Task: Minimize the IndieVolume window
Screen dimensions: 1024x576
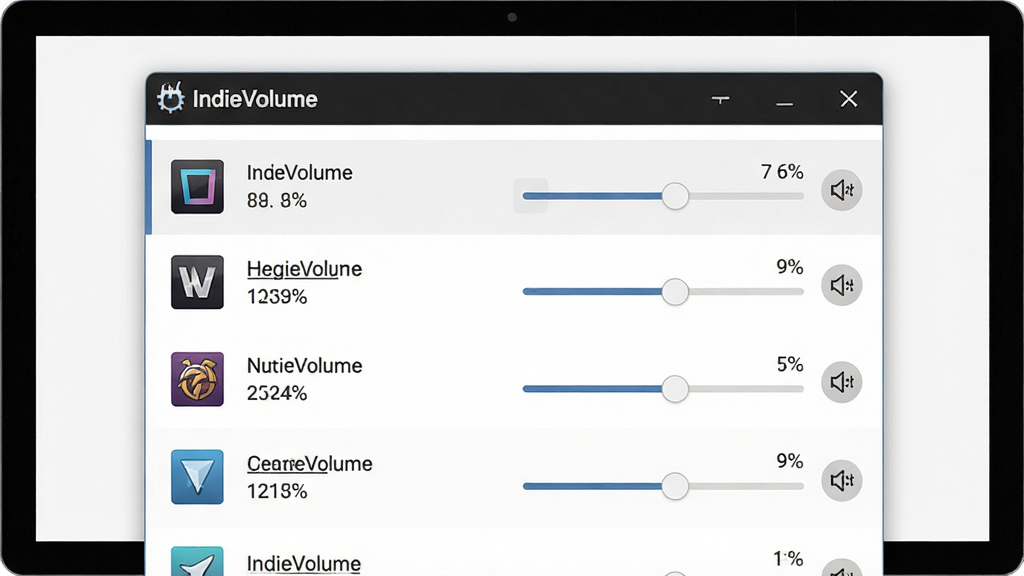Action: click(x=784, y=103)
